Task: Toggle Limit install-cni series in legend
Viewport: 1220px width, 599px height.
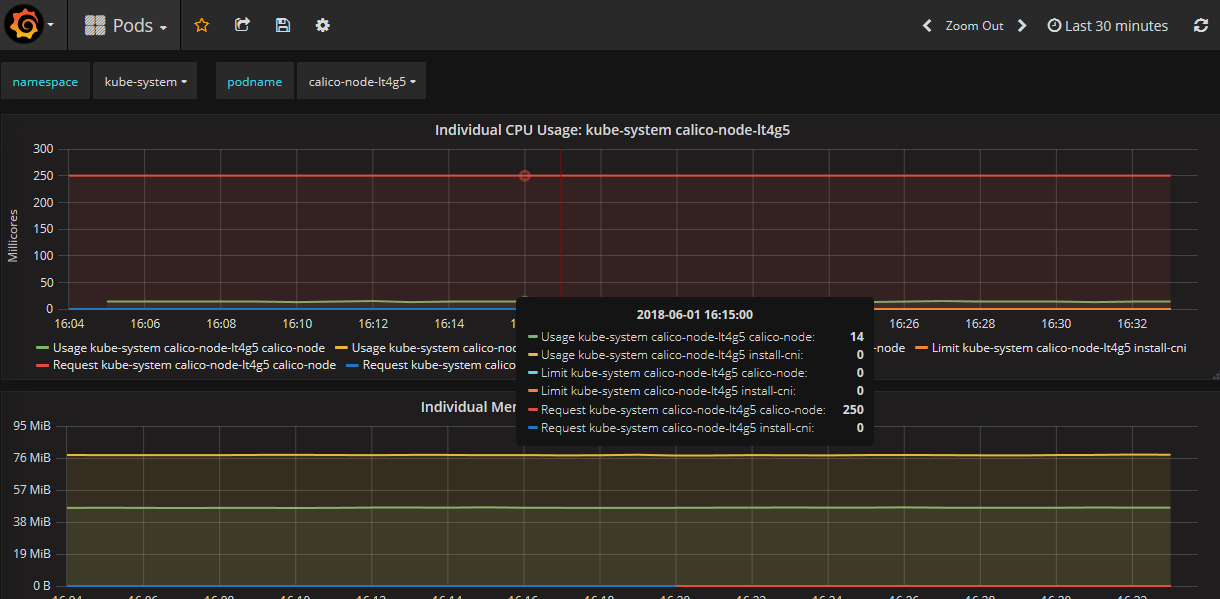Action: pyautogui.click(x=1058, y=348)
